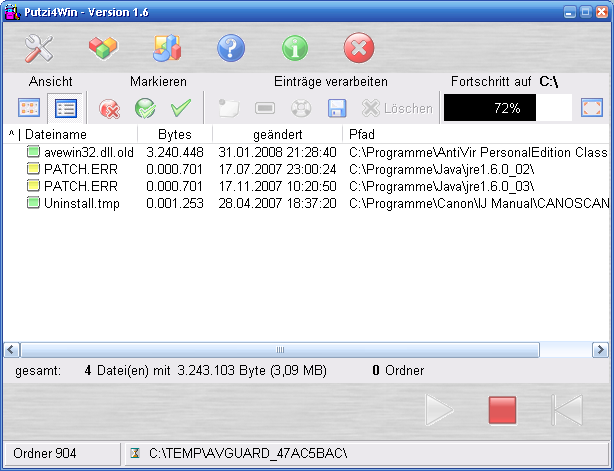This screenshot has height=471, width=614.
Task: Click the colored cubes icon
Action: click(x=103, y=48)
